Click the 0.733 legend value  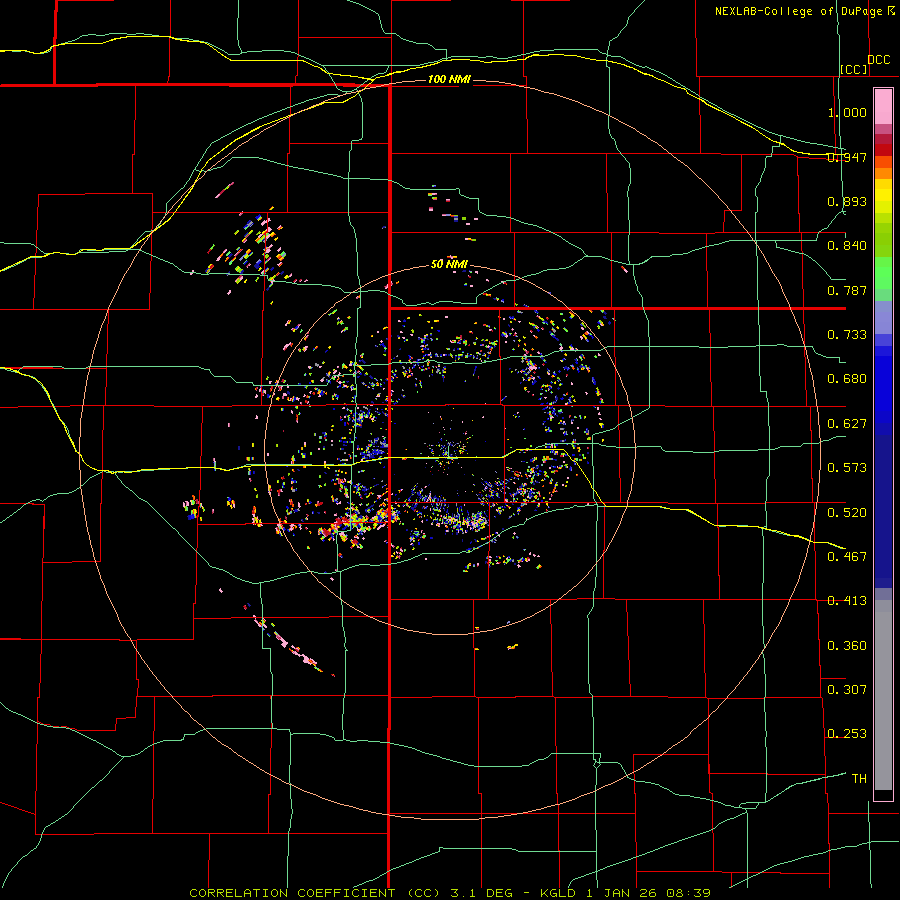tap(847, 334)
